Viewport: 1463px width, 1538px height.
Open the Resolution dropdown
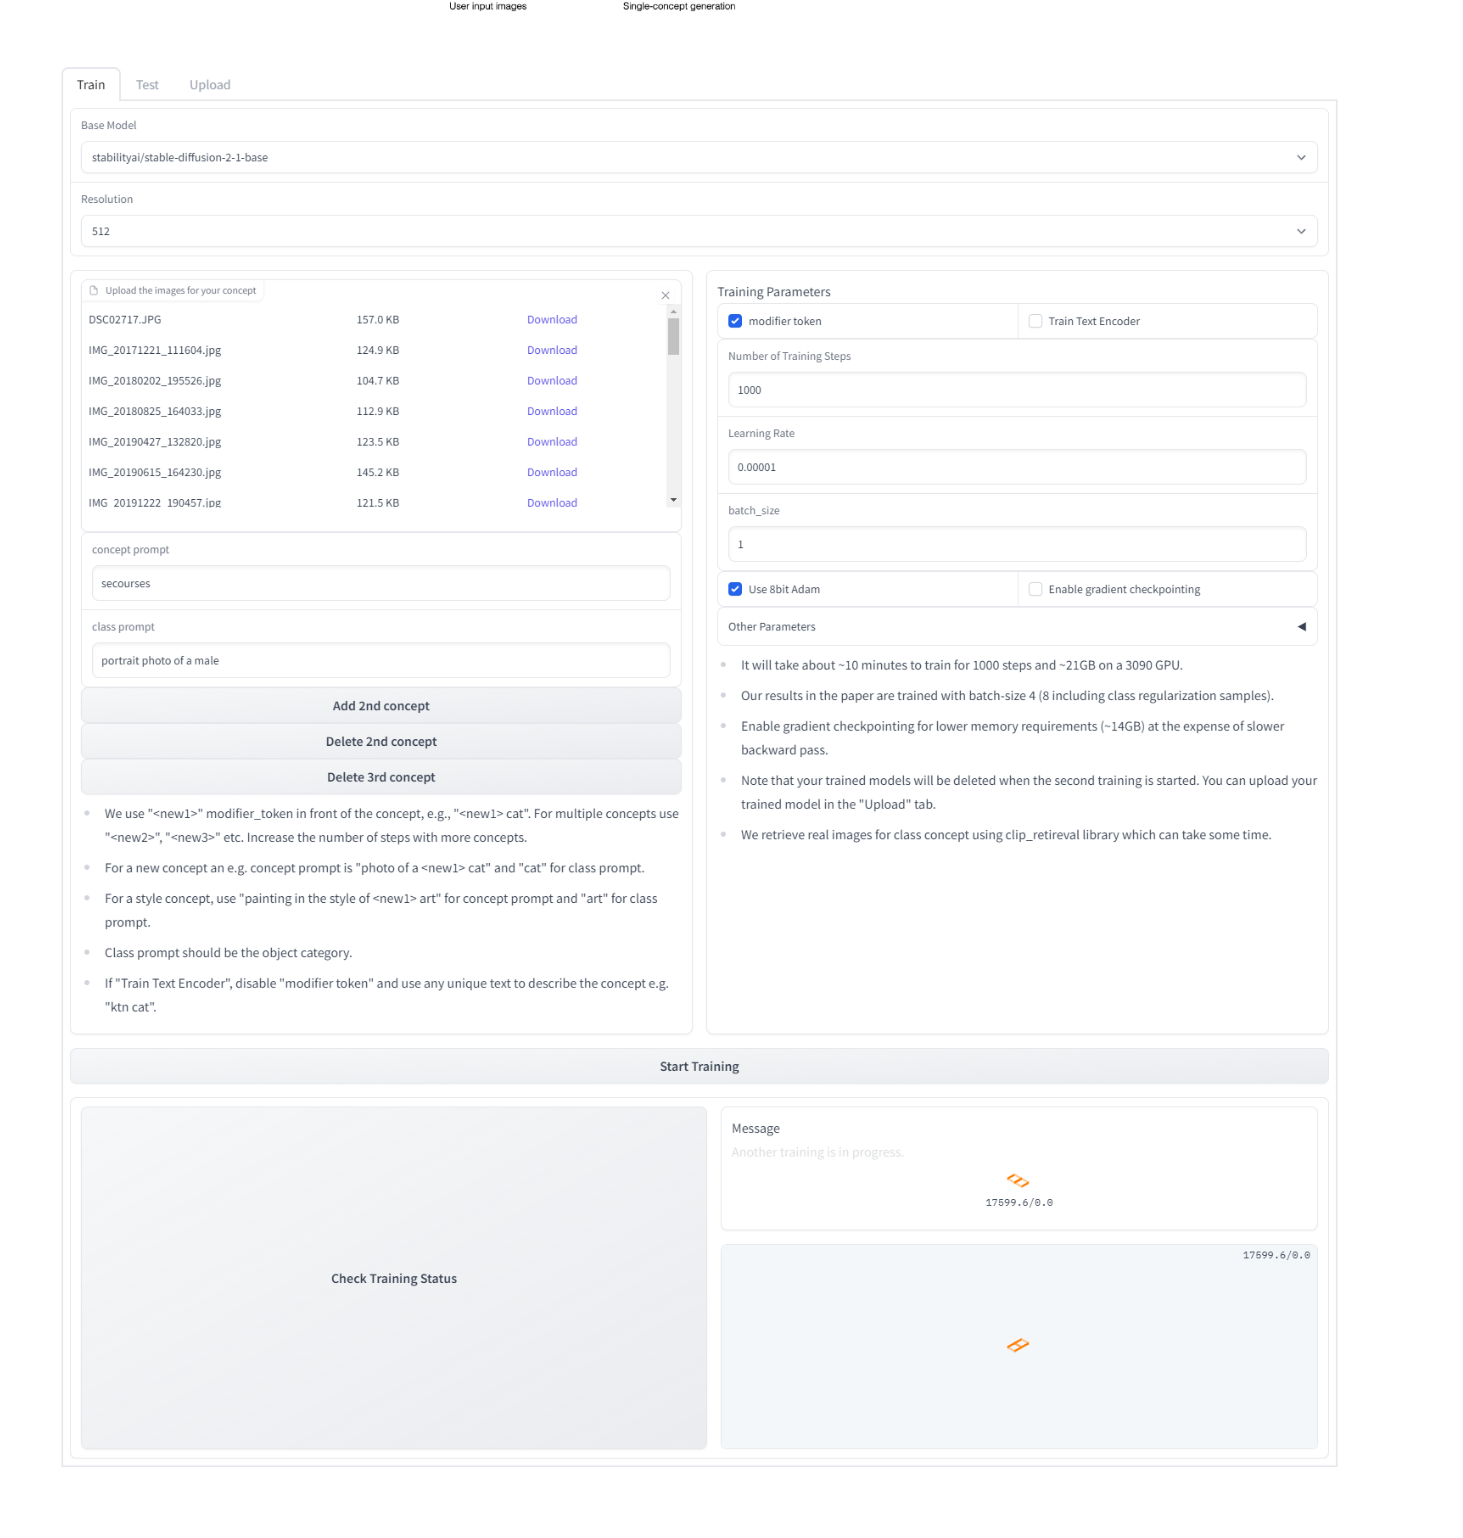point(698,231)
